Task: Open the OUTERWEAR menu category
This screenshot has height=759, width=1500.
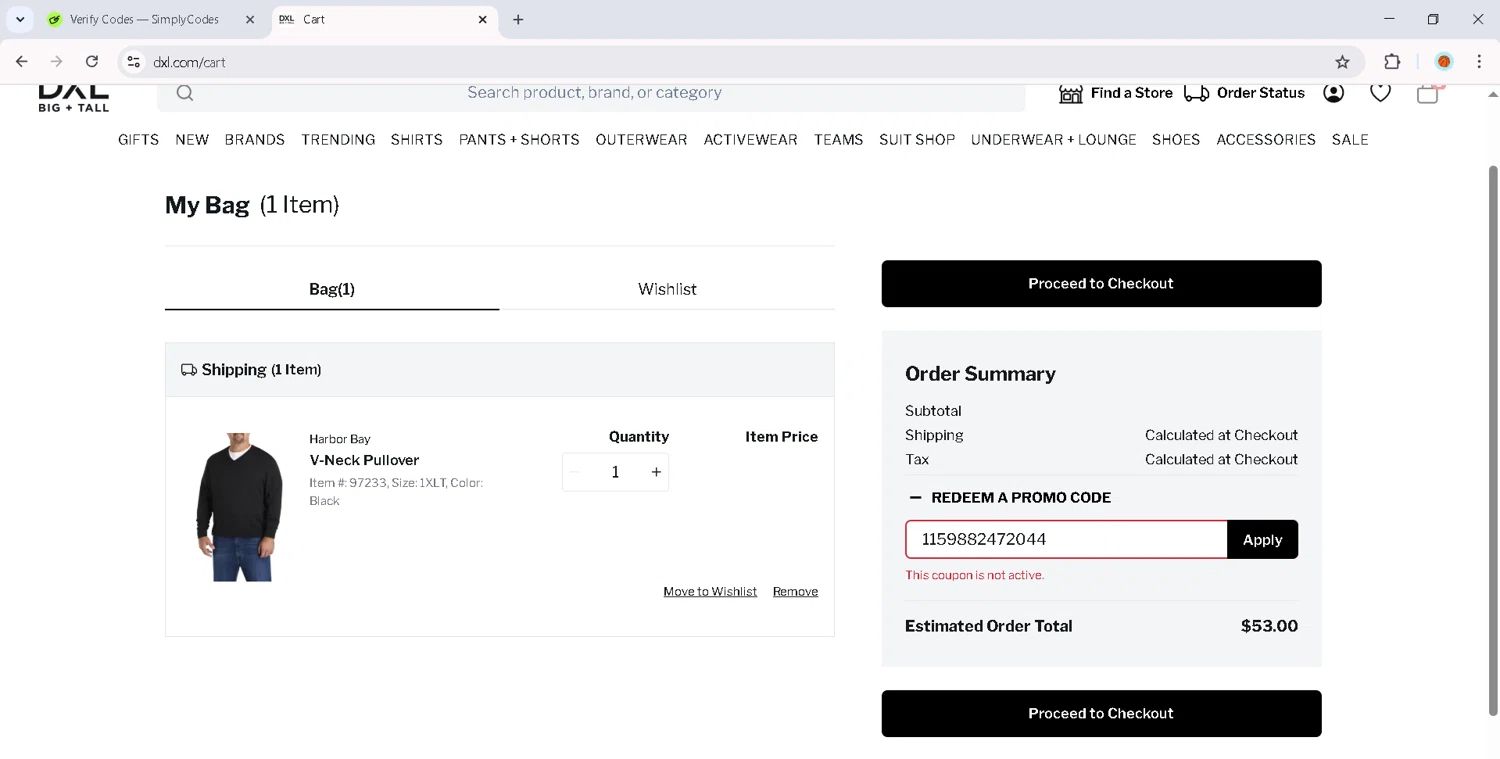Action: (641, 140)
